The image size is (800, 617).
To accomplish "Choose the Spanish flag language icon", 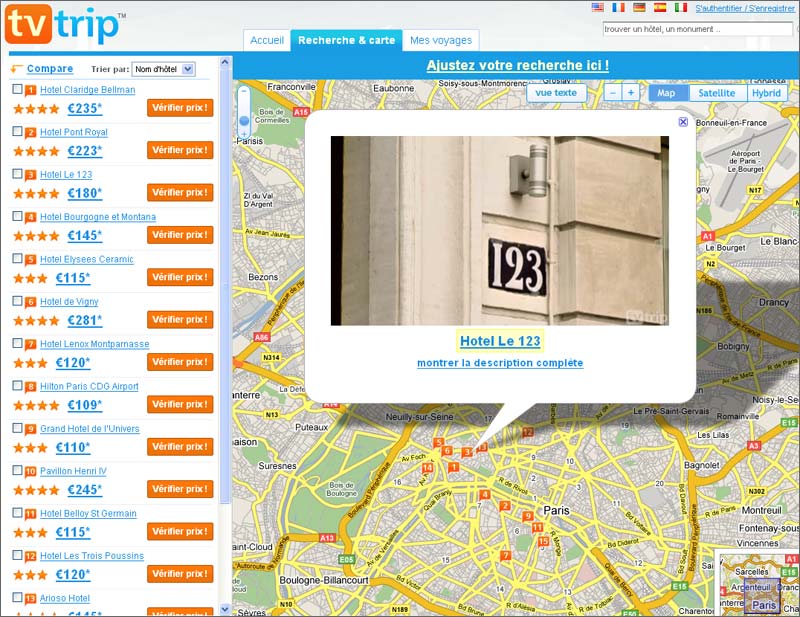I will point(660,7).
